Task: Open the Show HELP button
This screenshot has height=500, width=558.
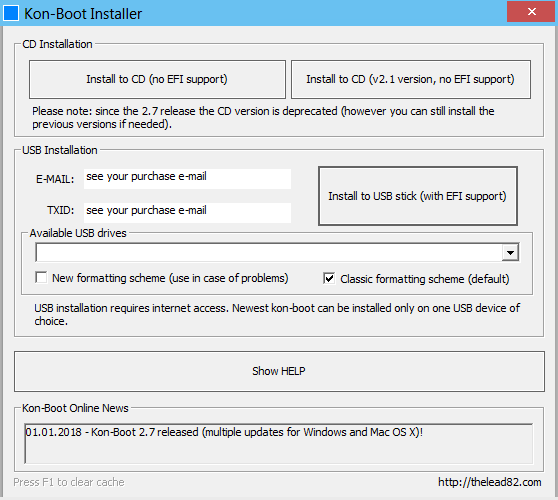Action: coord(279,371)
